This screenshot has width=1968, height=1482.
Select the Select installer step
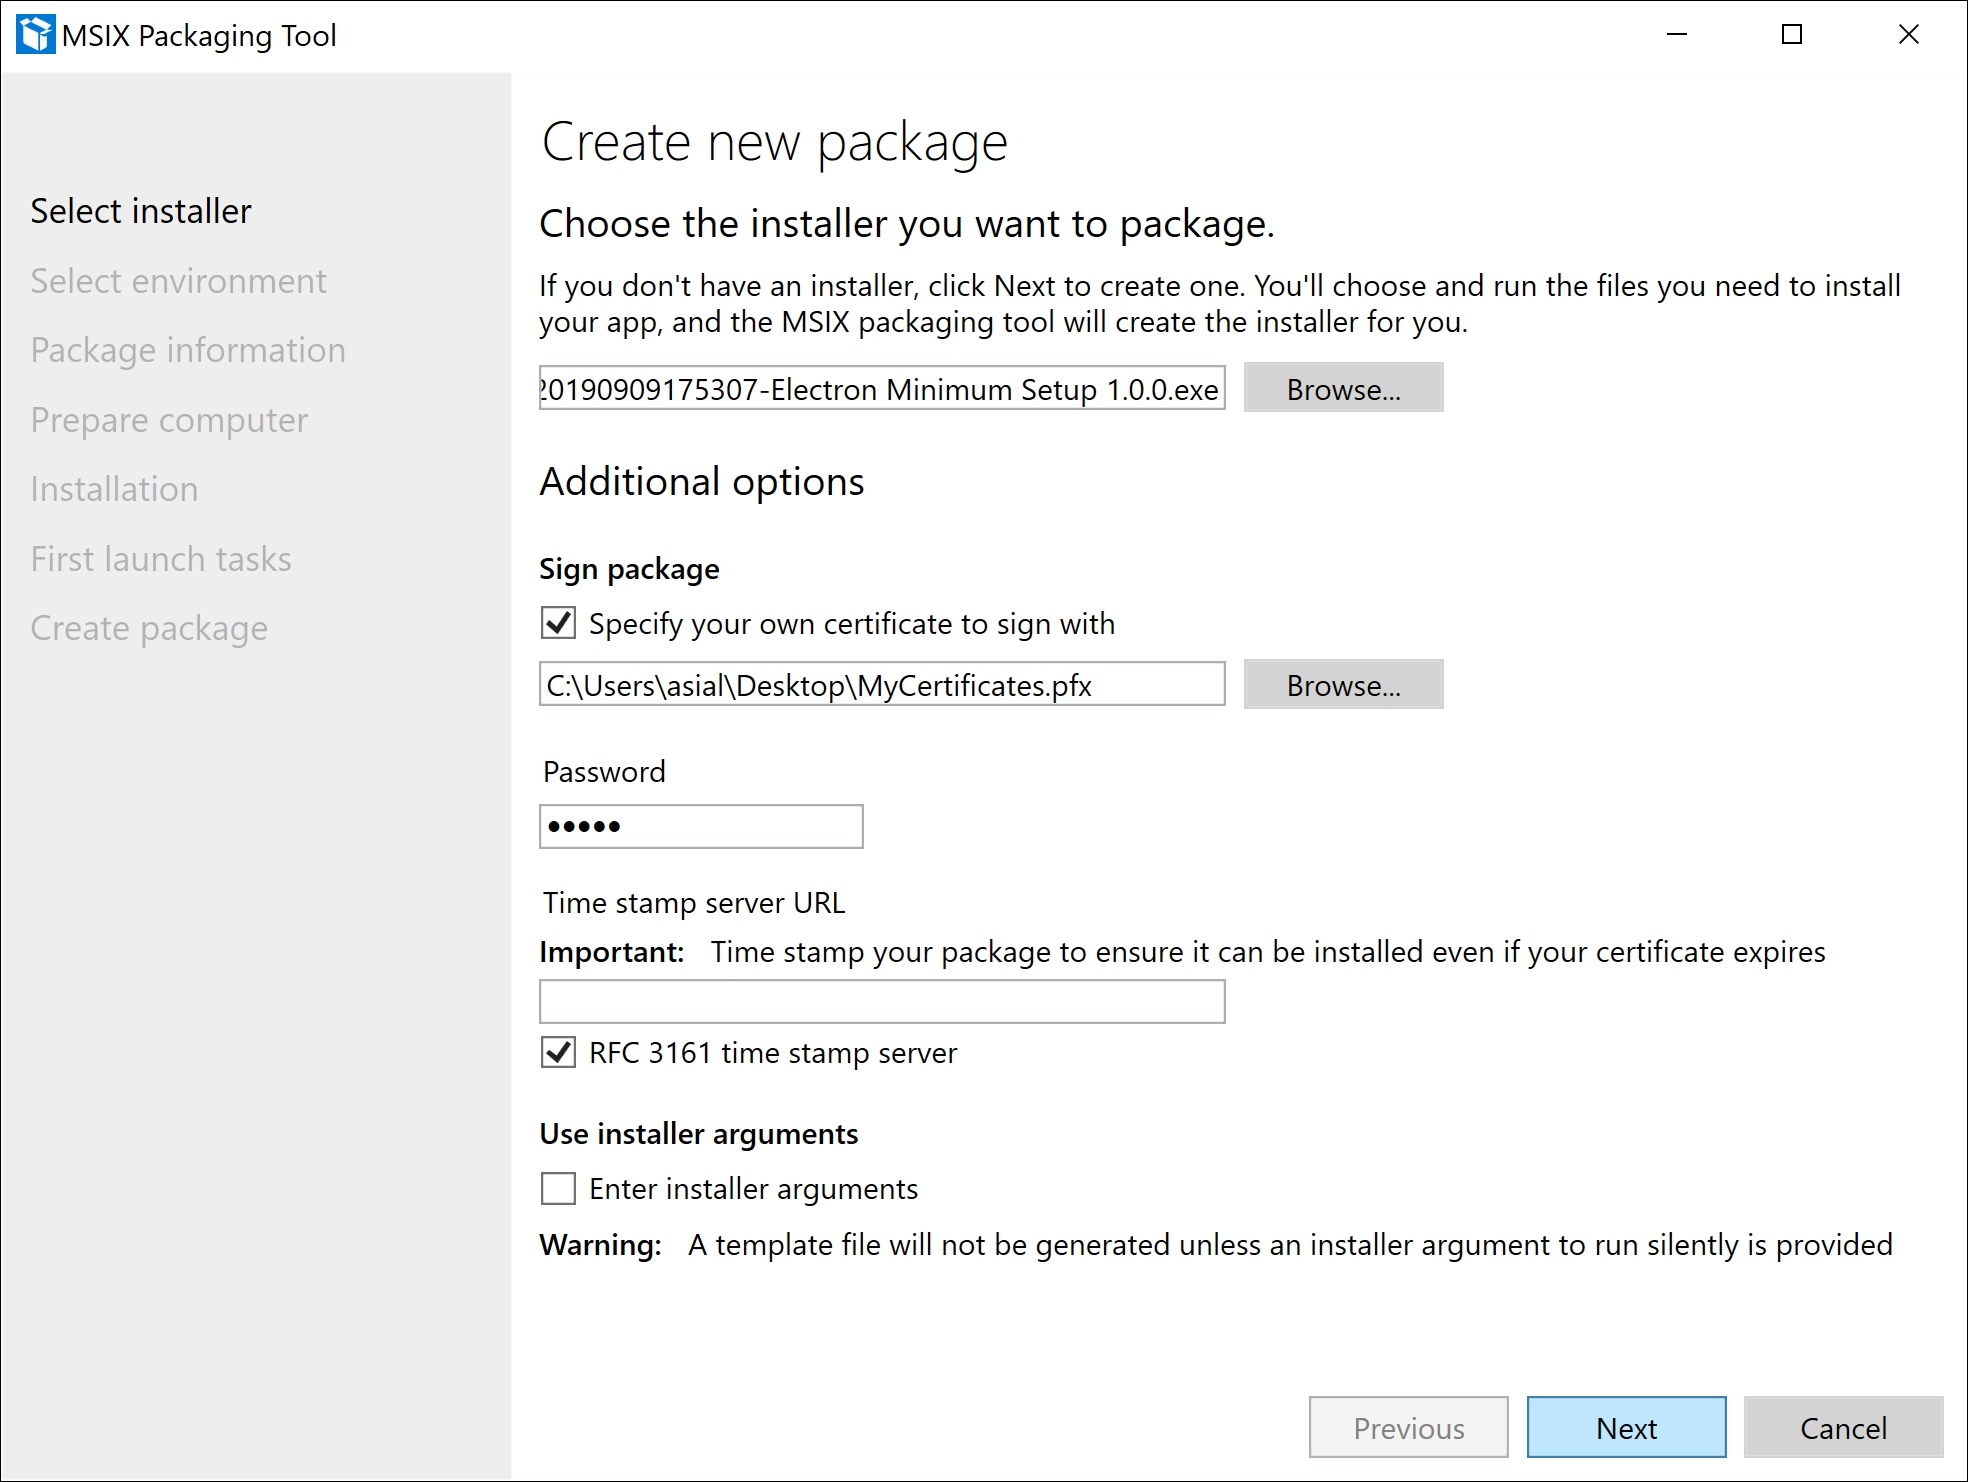(x=141, y=211)
